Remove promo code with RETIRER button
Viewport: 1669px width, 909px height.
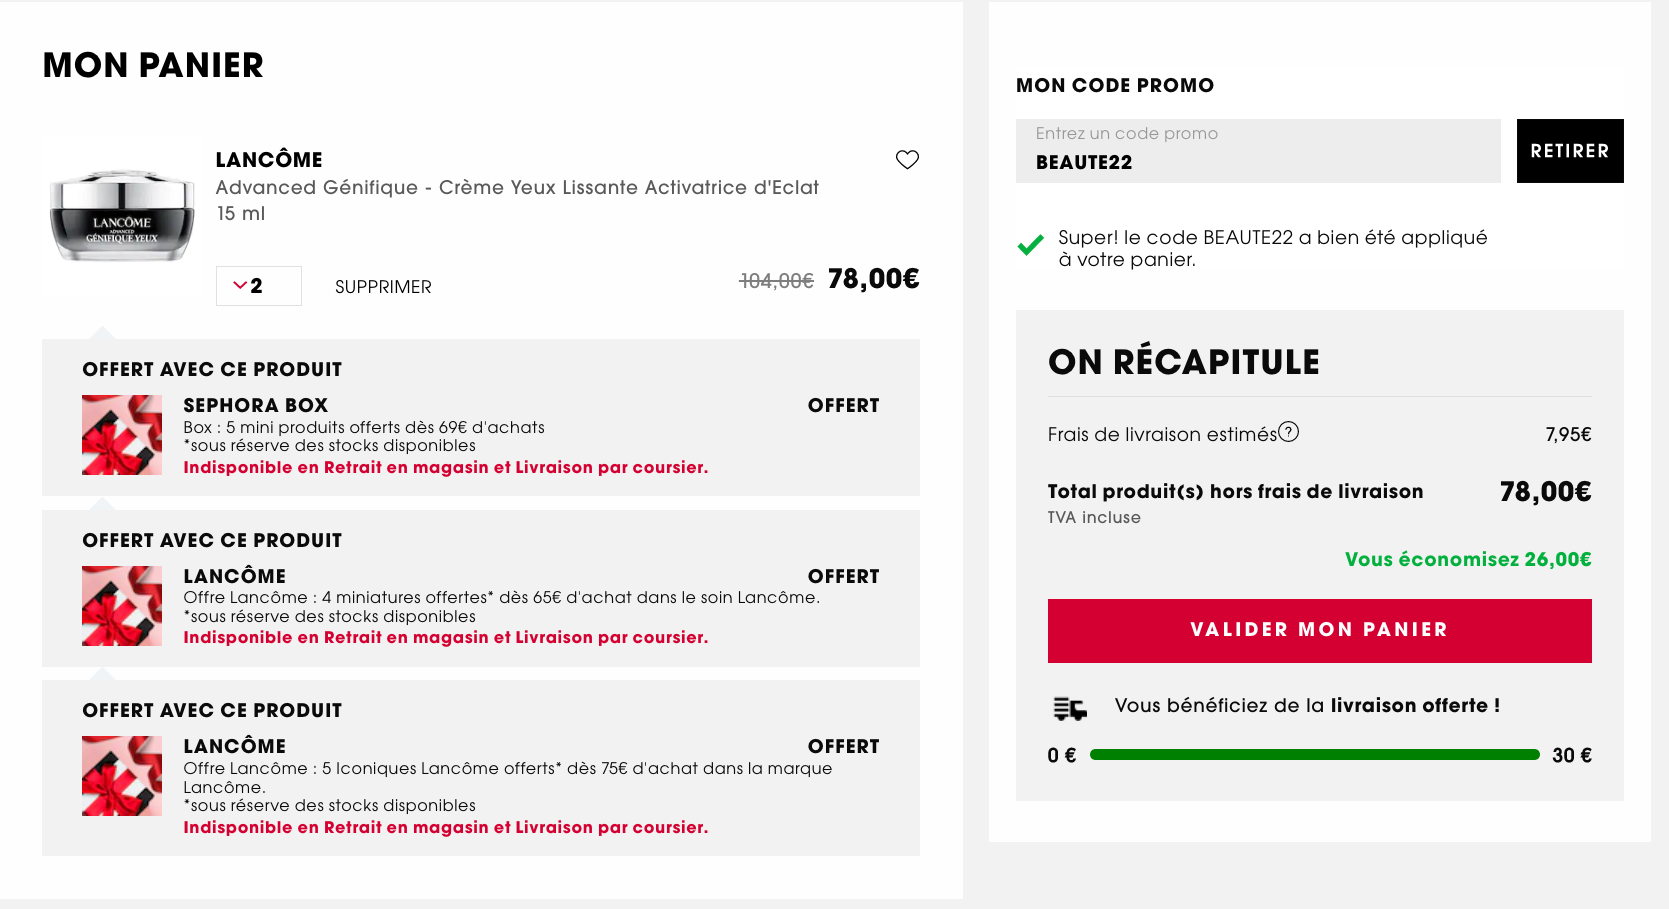[x=1570, y=151]
